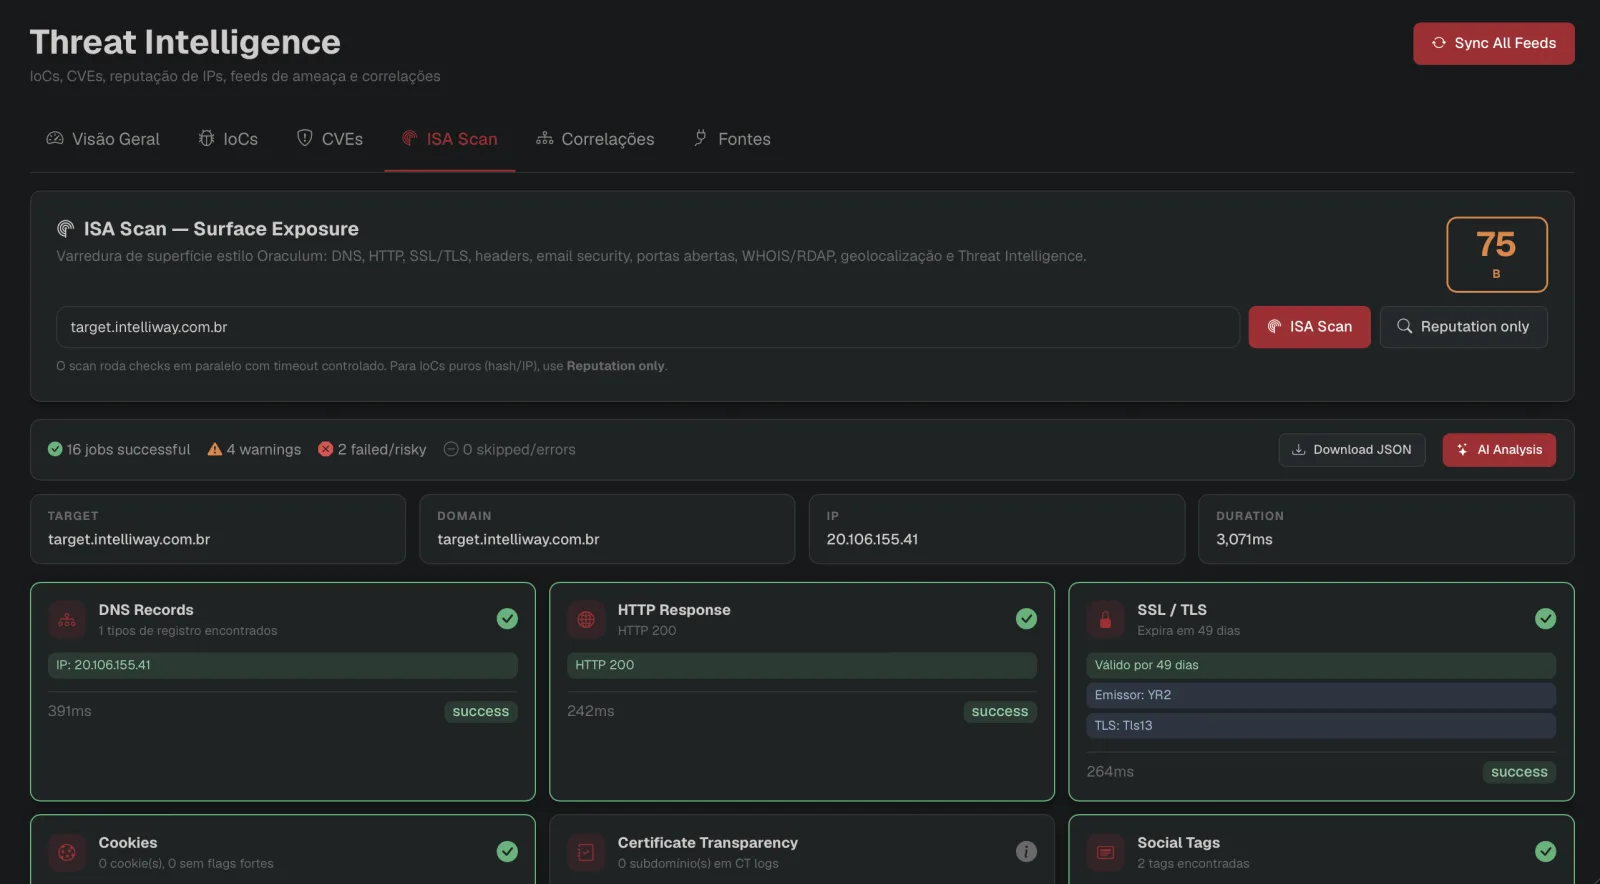This screenshot has height=884, width=1600.
Task: Click the '242ms' timing in HTTP Response
Action: tap(591, 711)
